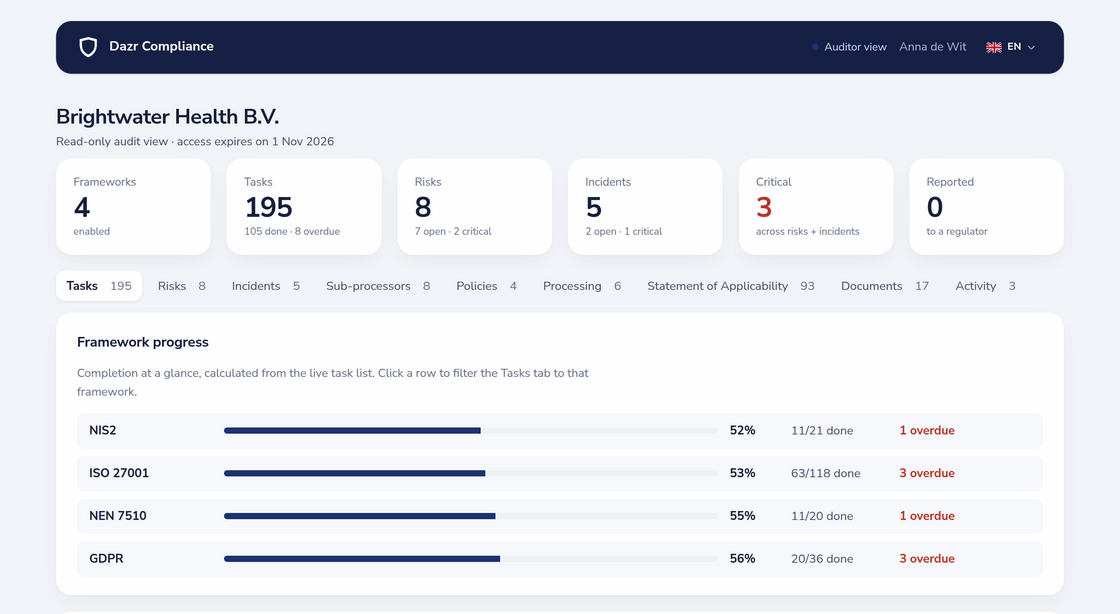Click '1 overdue' in the NEN 7510 row
Image resolution: width=1120 pixels, height=614 pixels.
(x=927, y=516)
